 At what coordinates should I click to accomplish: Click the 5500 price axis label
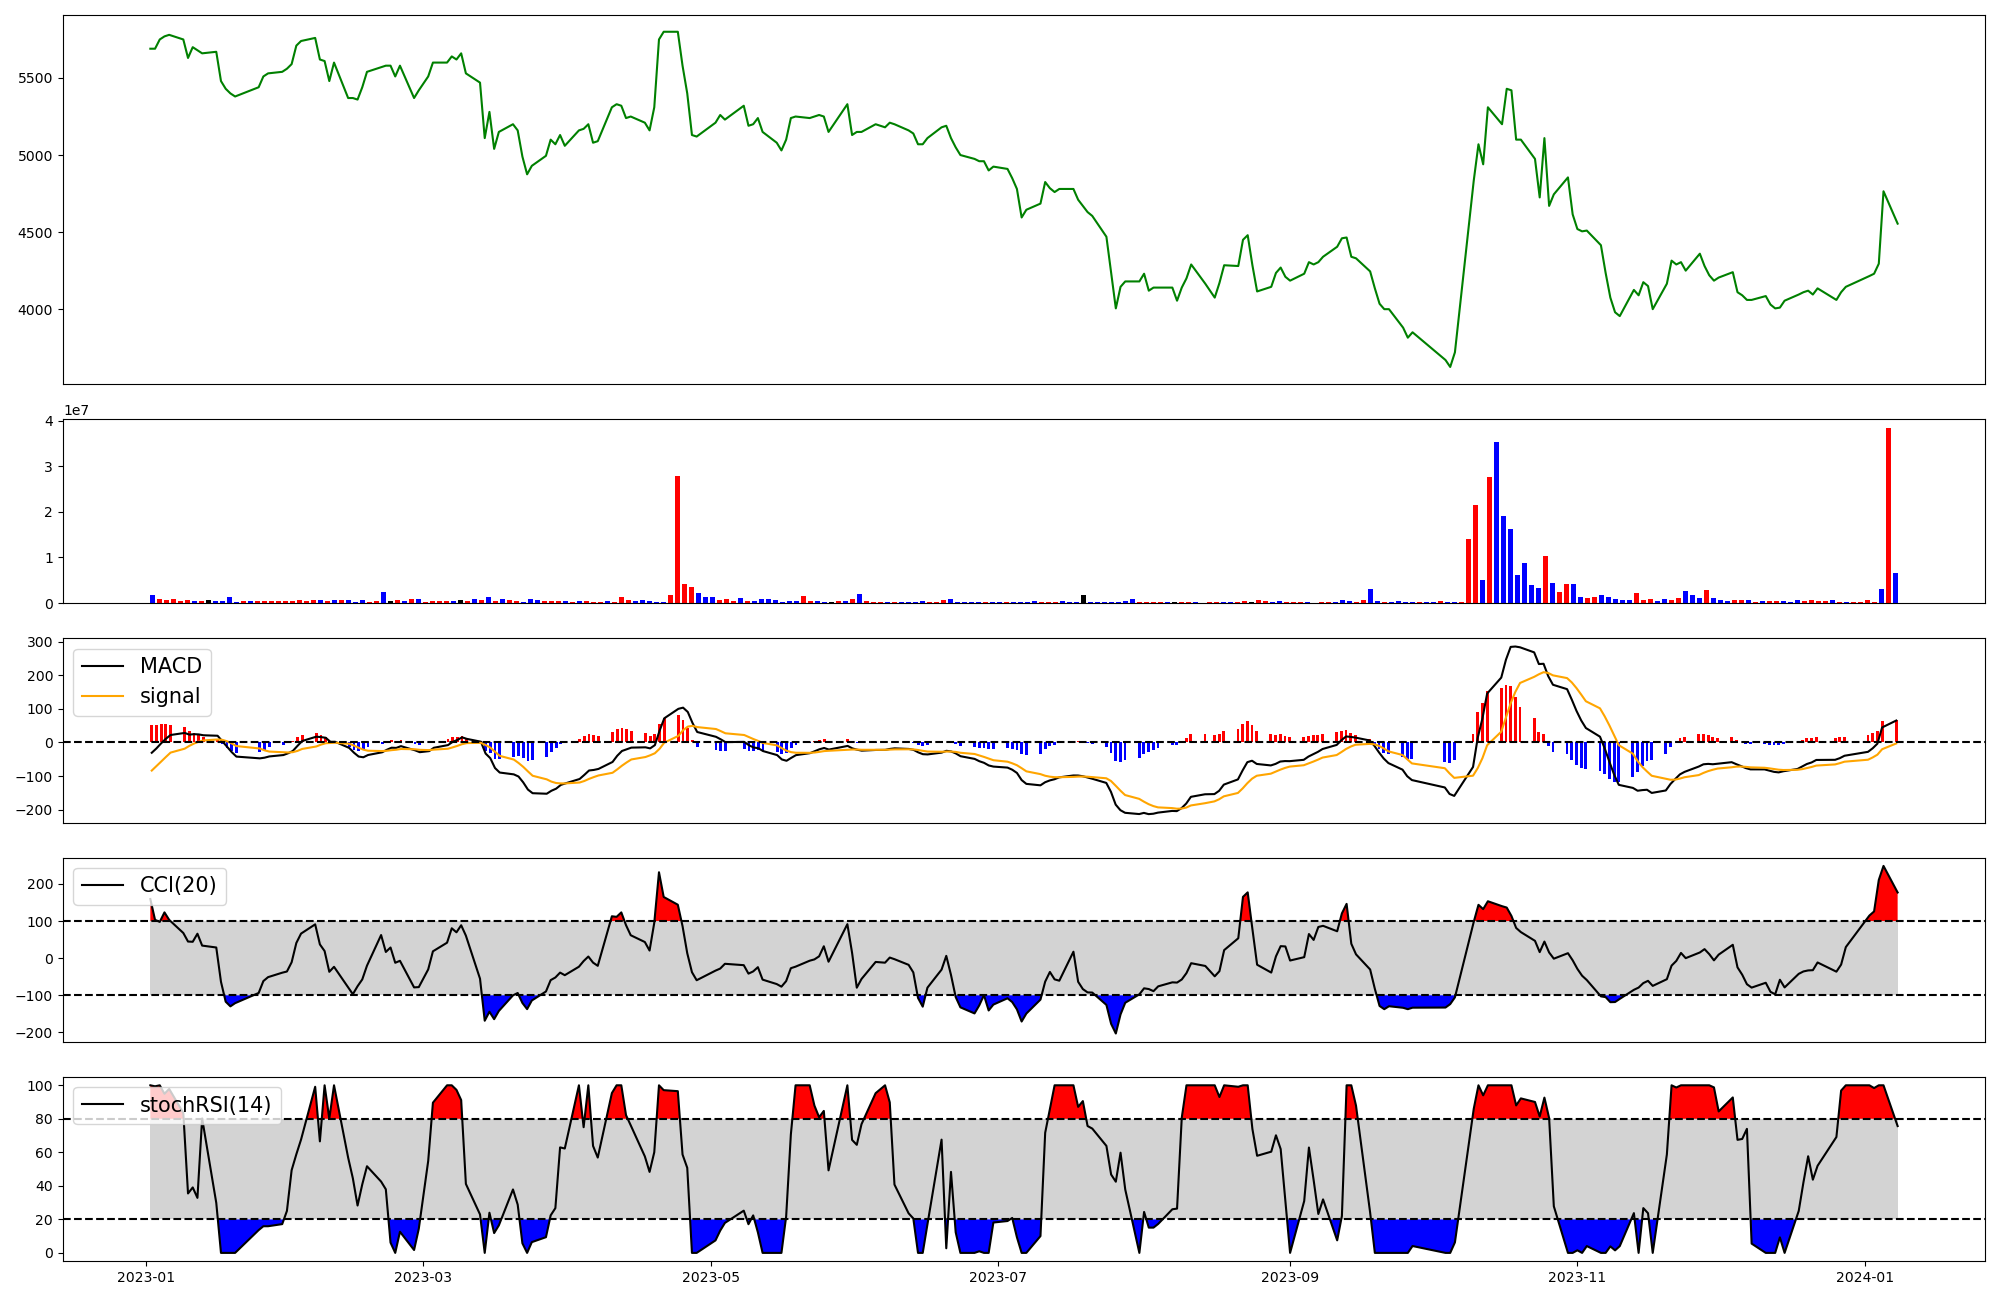[36, 79]
